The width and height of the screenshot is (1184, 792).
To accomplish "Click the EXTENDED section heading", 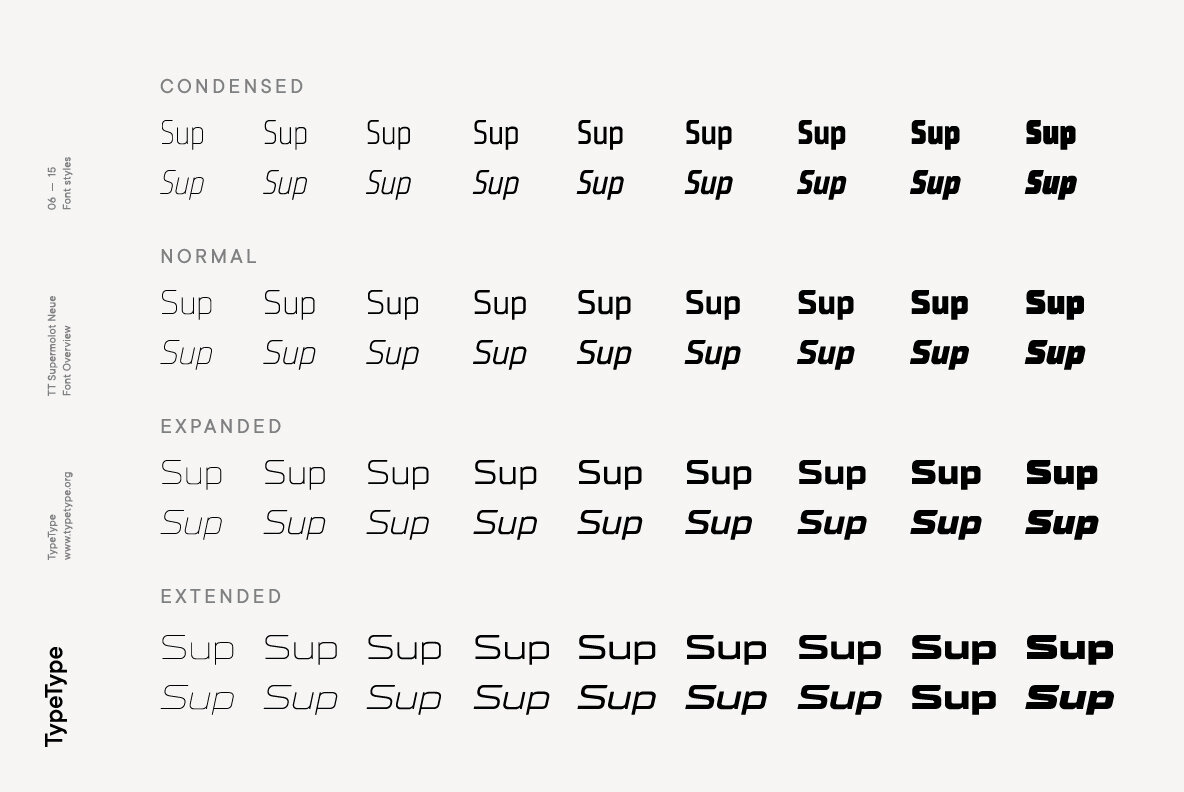I will 221,596.
